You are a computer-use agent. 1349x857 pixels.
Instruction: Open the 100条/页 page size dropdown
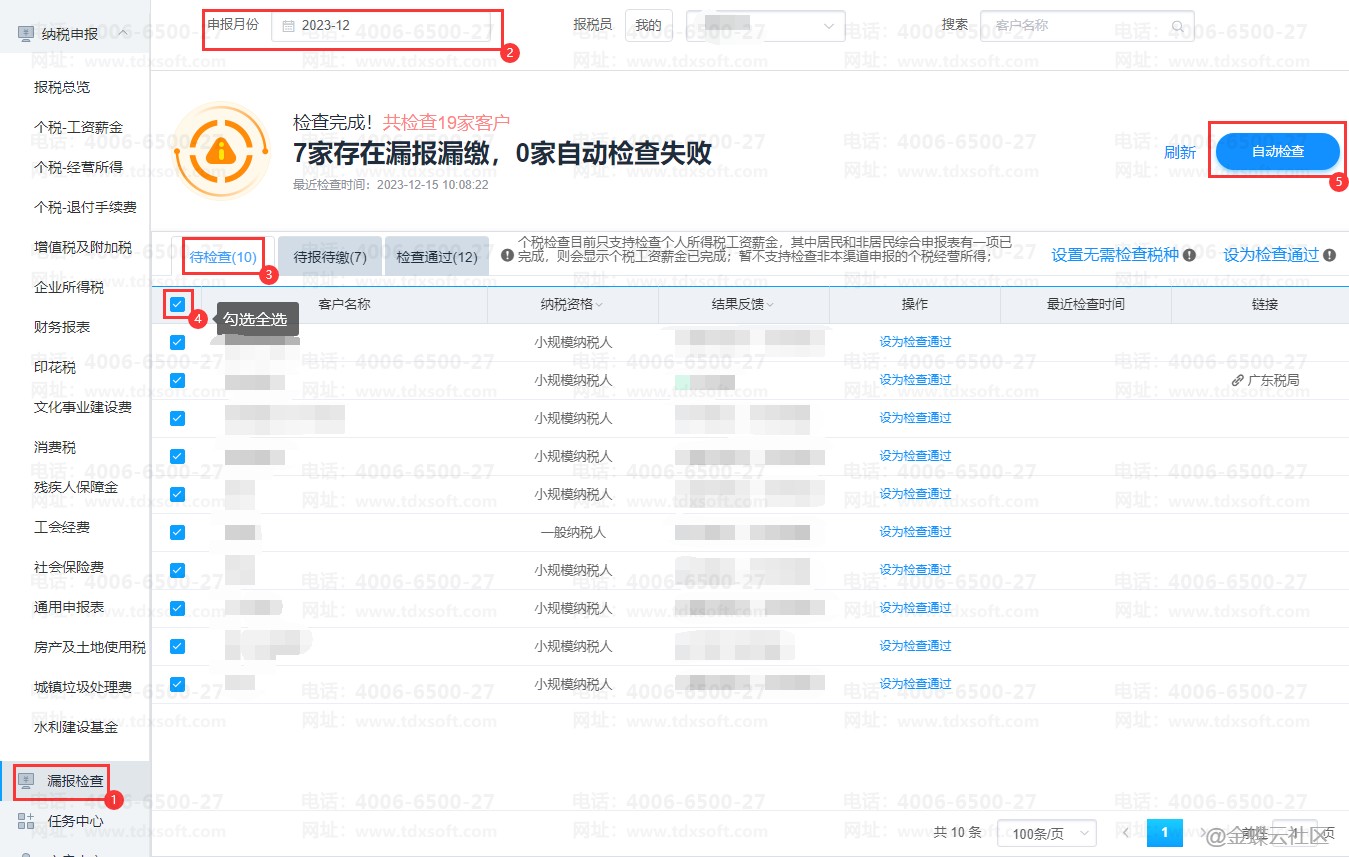coord(1046,833)
